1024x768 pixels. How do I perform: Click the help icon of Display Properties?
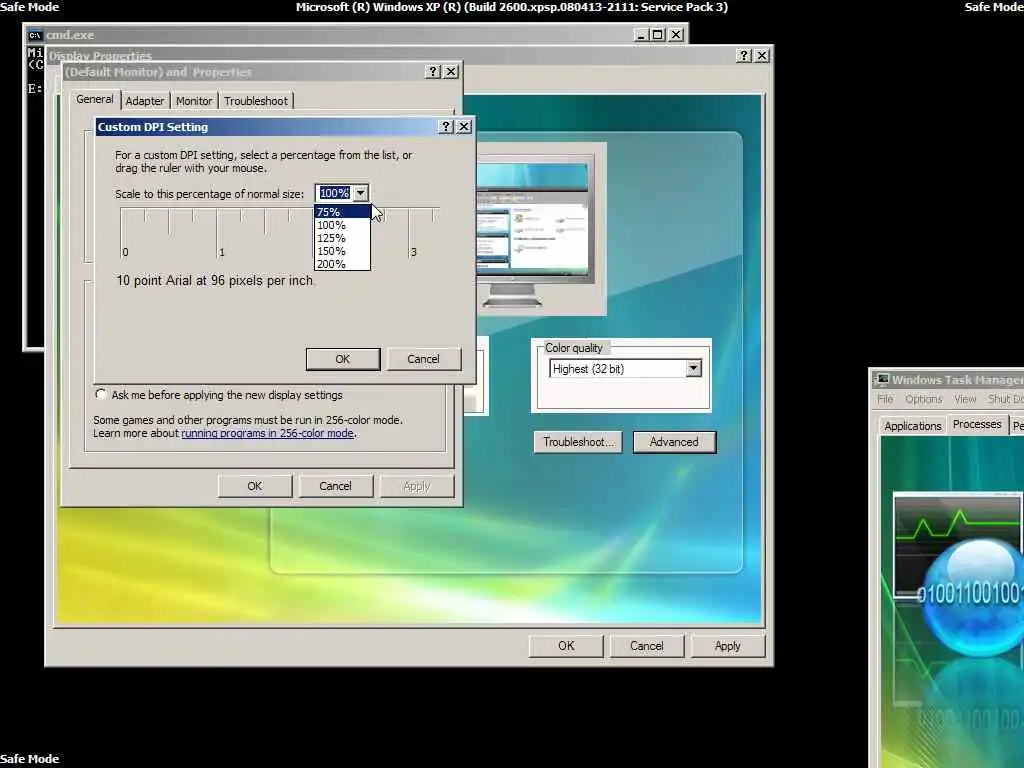click(x=744, y=56)
